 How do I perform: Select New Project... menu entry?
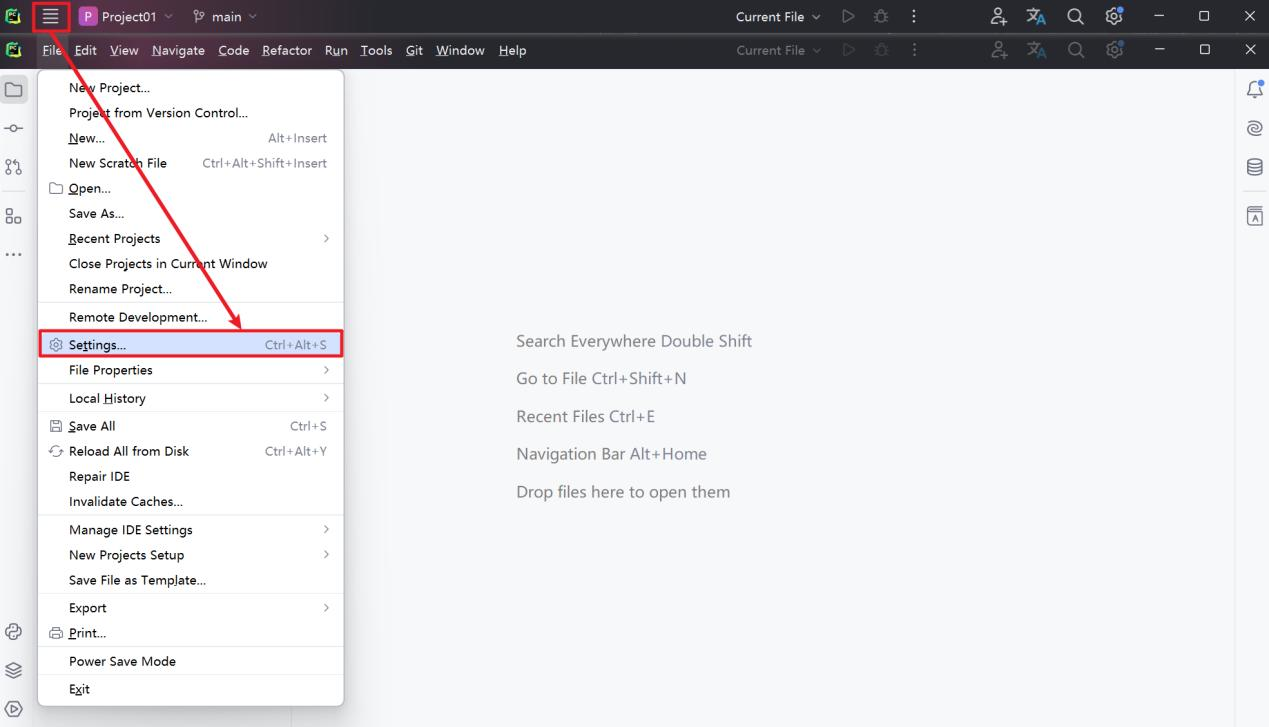tap(190, 88)
